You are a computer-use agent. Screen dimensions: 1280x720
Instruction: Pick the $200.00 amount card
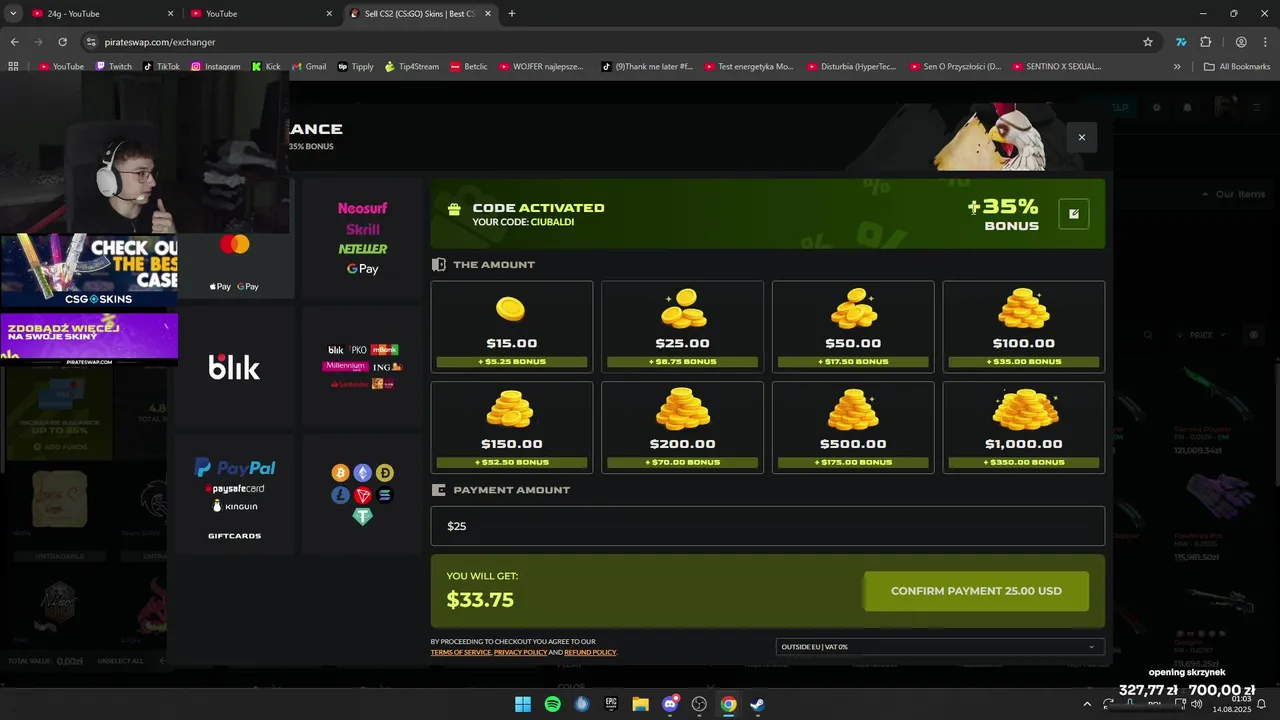(x=682, y=427)
